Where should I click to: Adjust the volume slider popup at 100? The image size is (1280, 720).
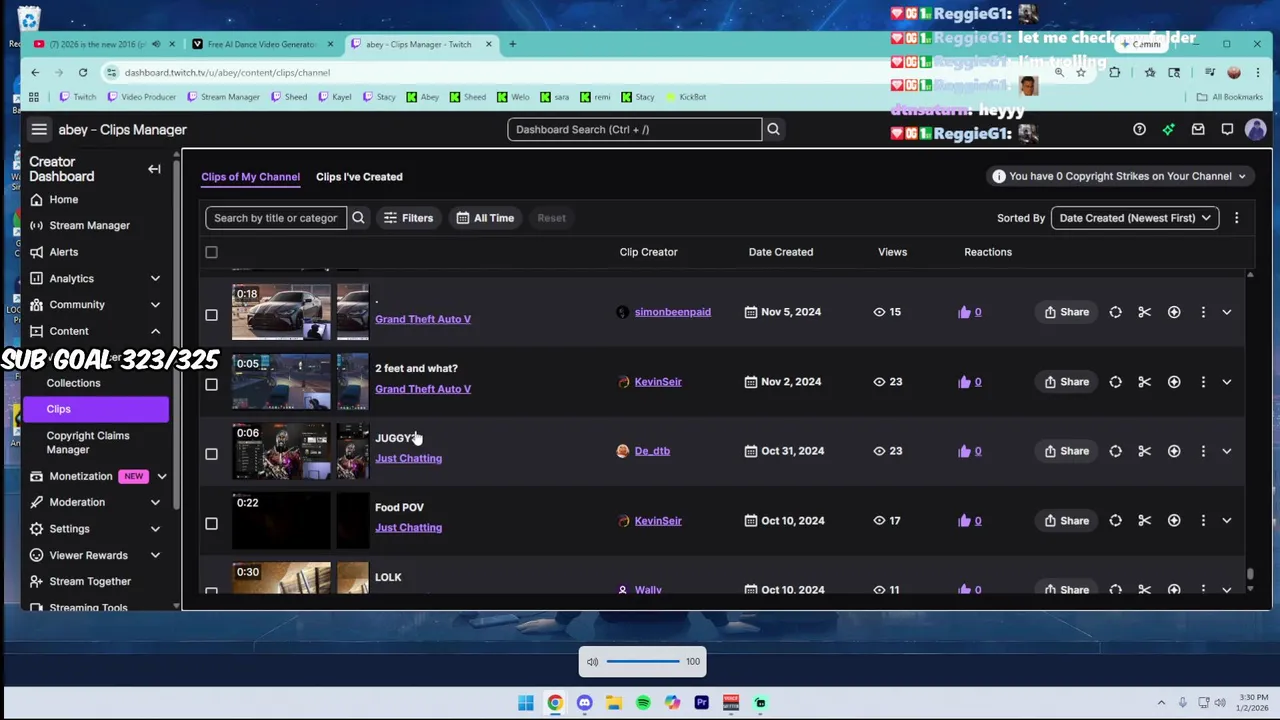tap(642, 661)
